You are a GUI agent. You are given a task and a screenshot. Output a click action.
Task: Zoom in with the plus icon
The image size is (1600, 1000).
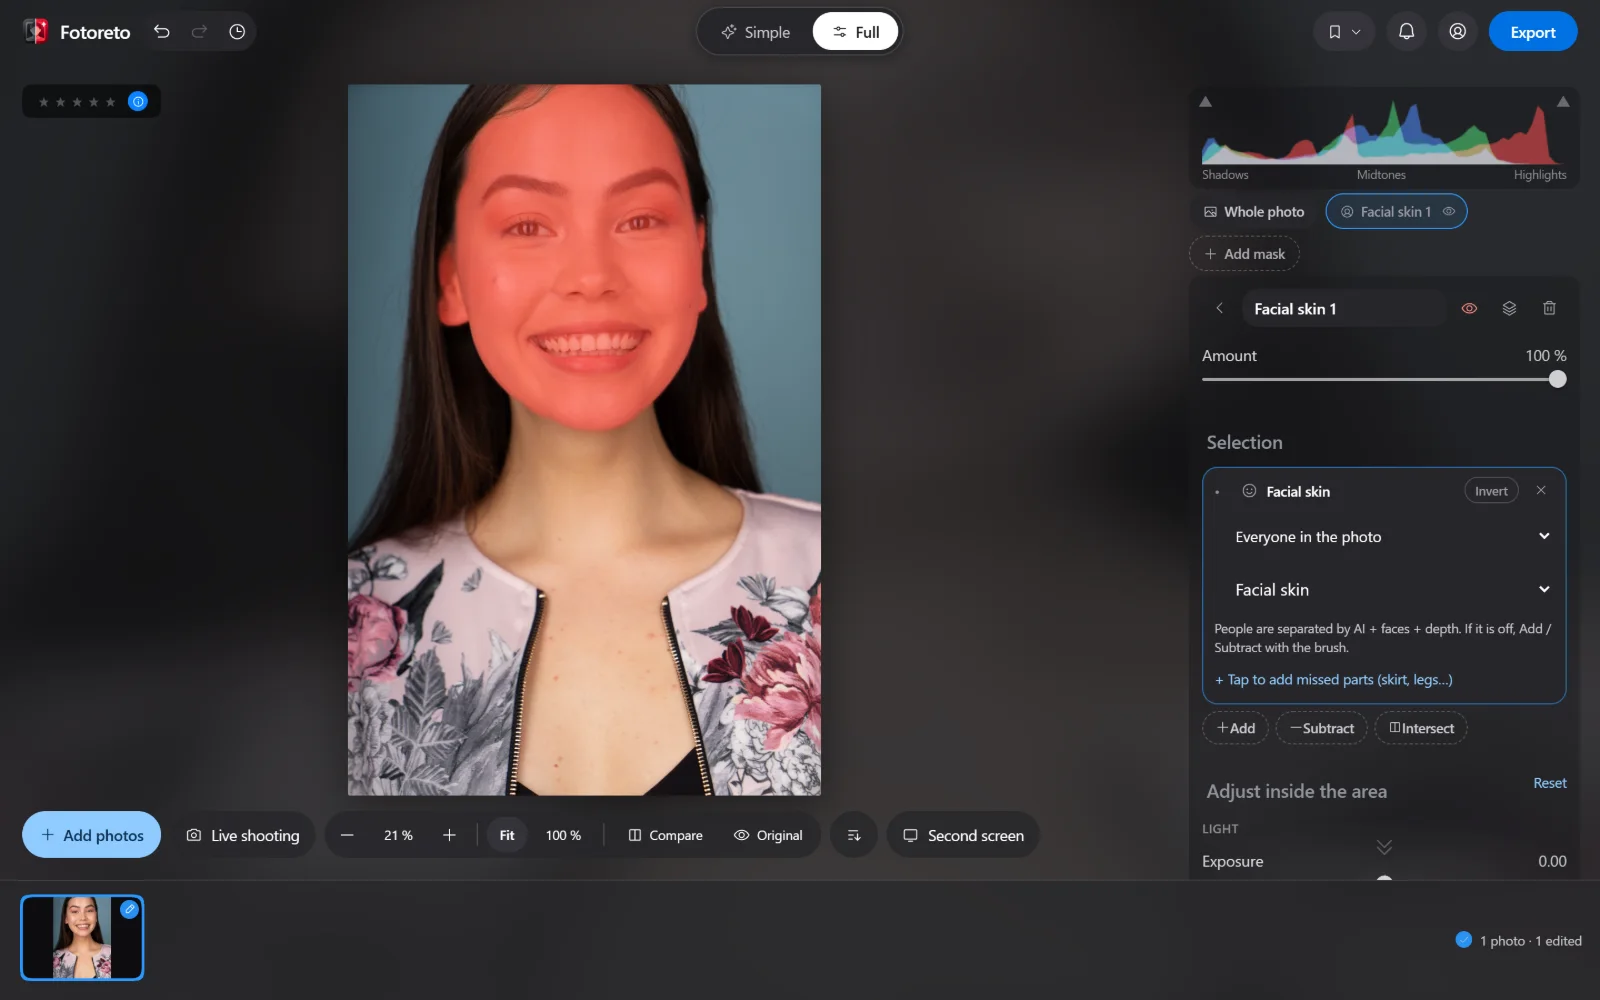tap(449, 835)
